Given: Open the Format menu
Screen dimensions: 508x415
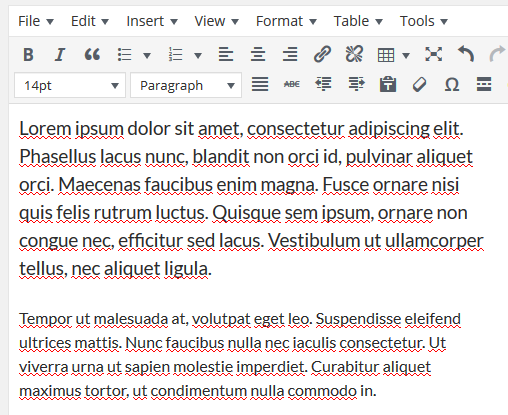Looking at the screenshot, I should click(x=286, y=21).
